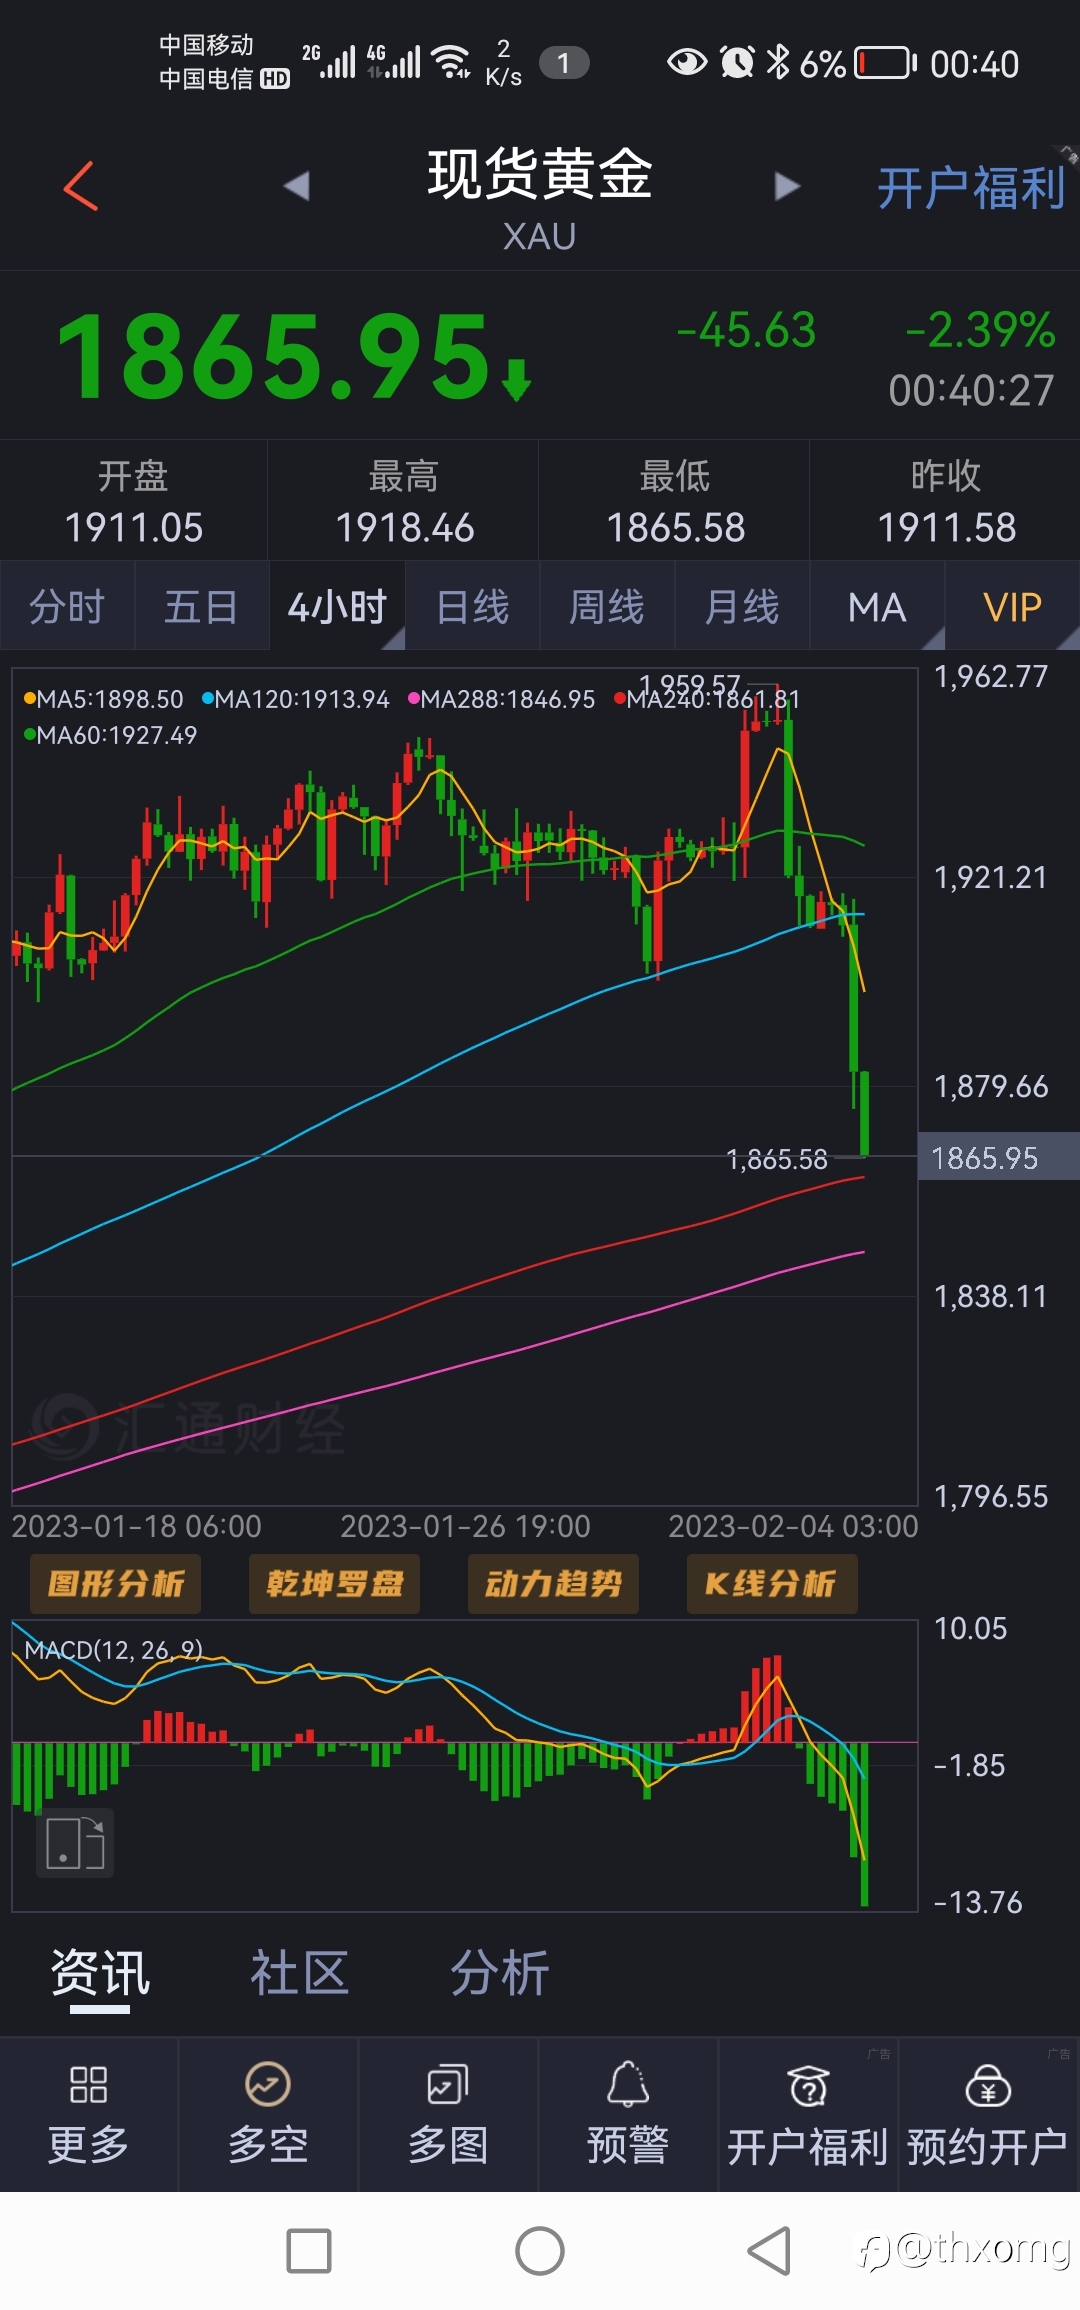The height and width of the screenshot is (2310, 1080).
Task: Tap the landscape rotate icon in MACD panel
Action: click(75, 1843)
